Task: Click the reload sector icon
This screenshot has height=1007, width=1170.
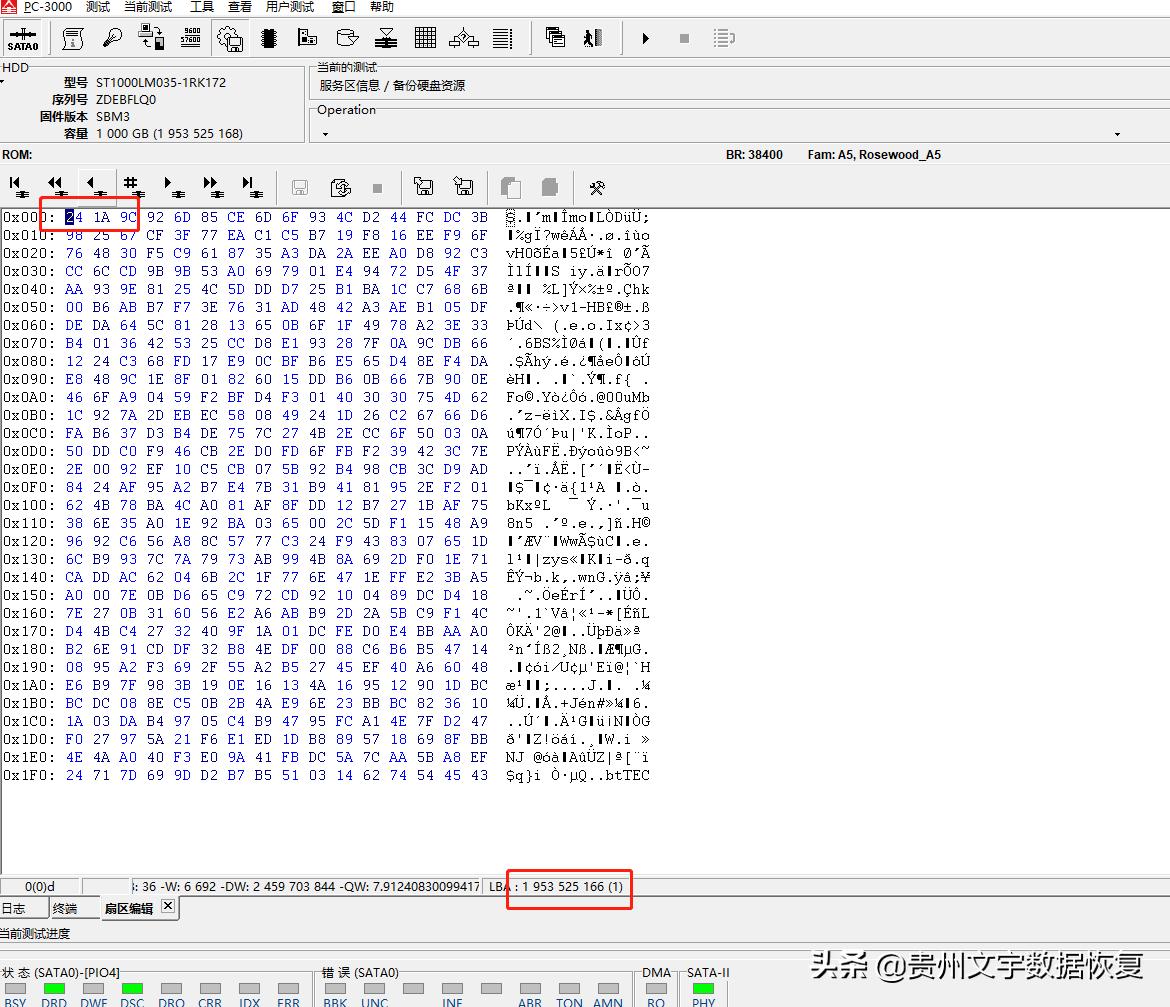Action: (340, 187)
